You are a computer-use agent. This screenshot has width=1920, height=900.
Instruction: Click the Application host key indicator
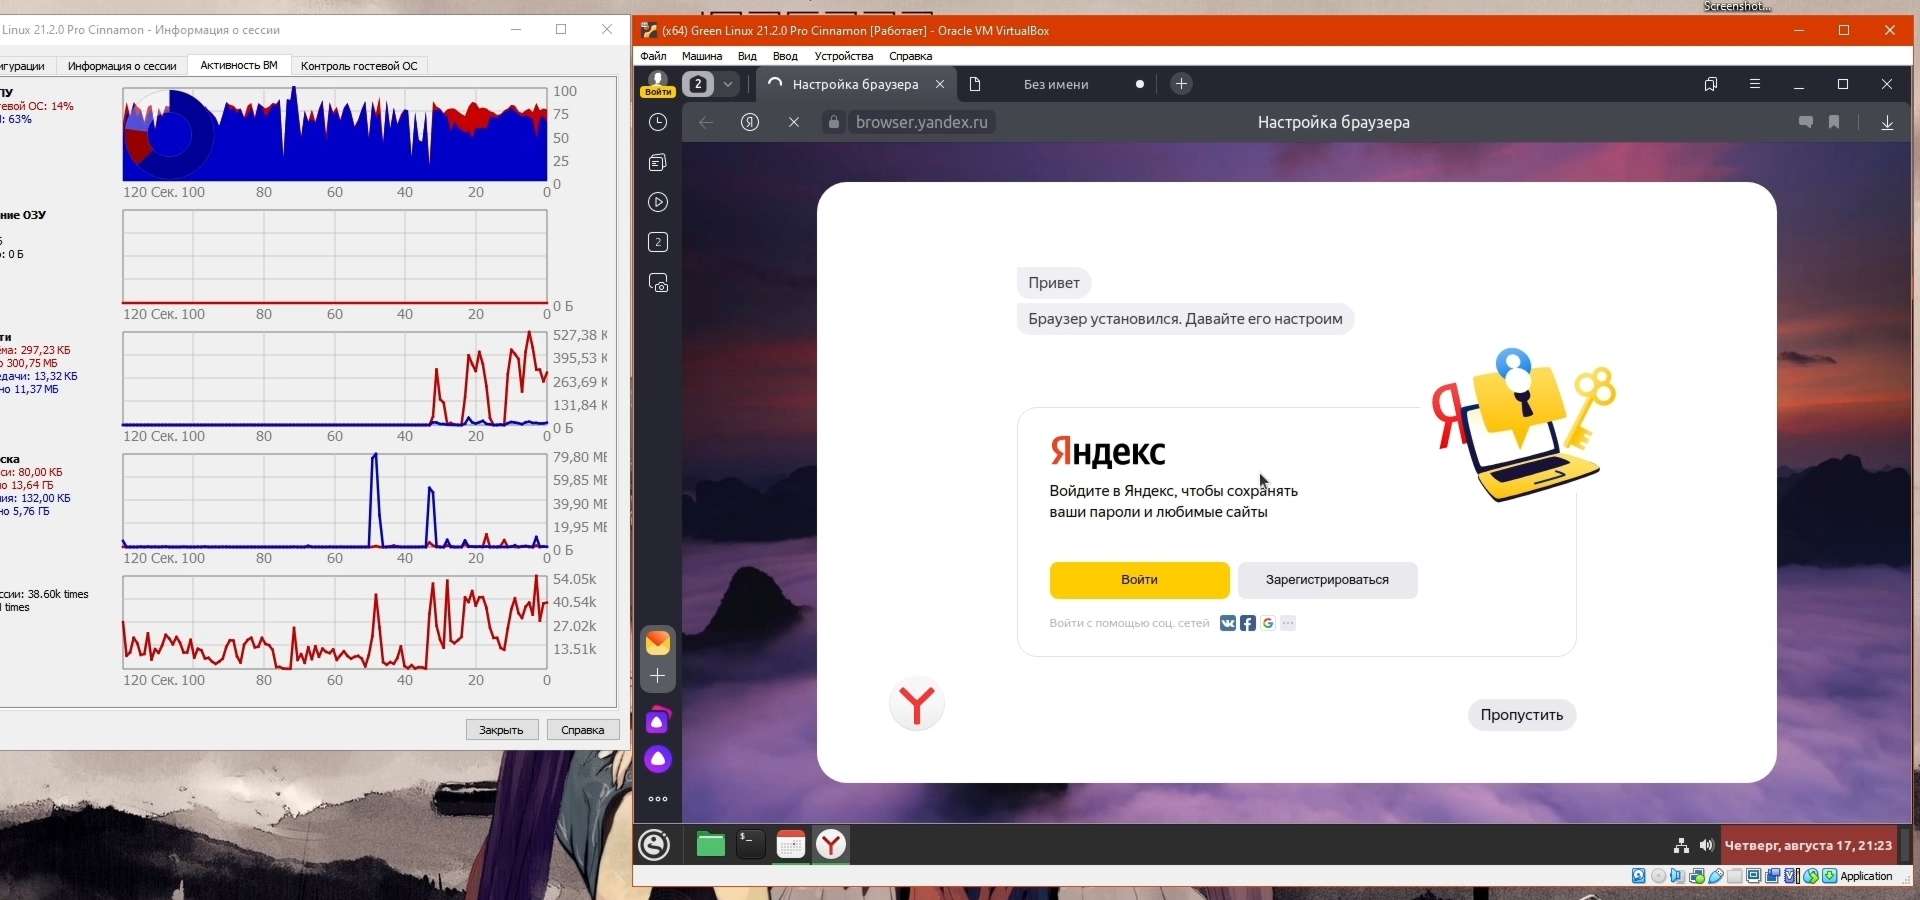[x=1866, y=876]
